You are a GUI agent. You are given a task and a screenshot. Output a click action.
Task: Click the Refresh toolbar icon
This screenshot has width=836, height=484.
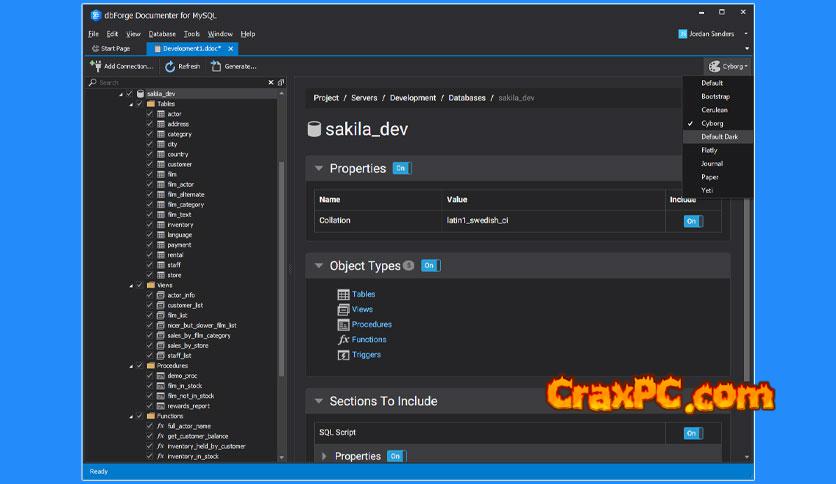[171, 66]
